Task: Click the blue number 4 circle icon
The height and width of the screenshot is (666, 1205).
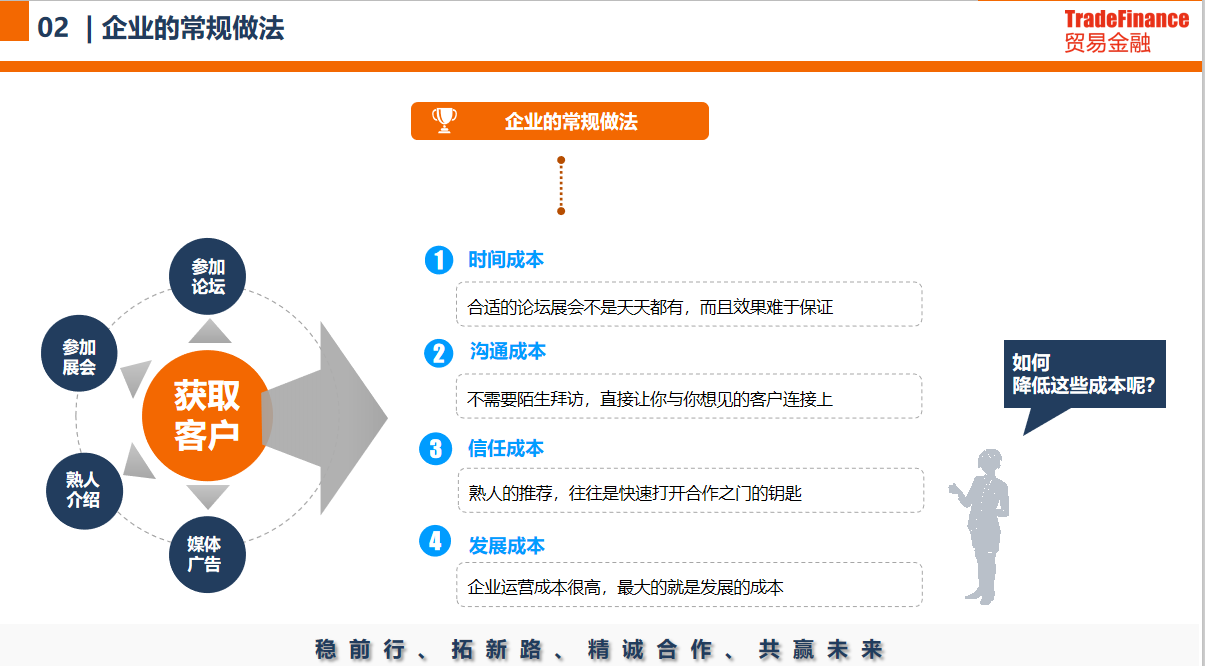Action: click(x=434, y=542)
